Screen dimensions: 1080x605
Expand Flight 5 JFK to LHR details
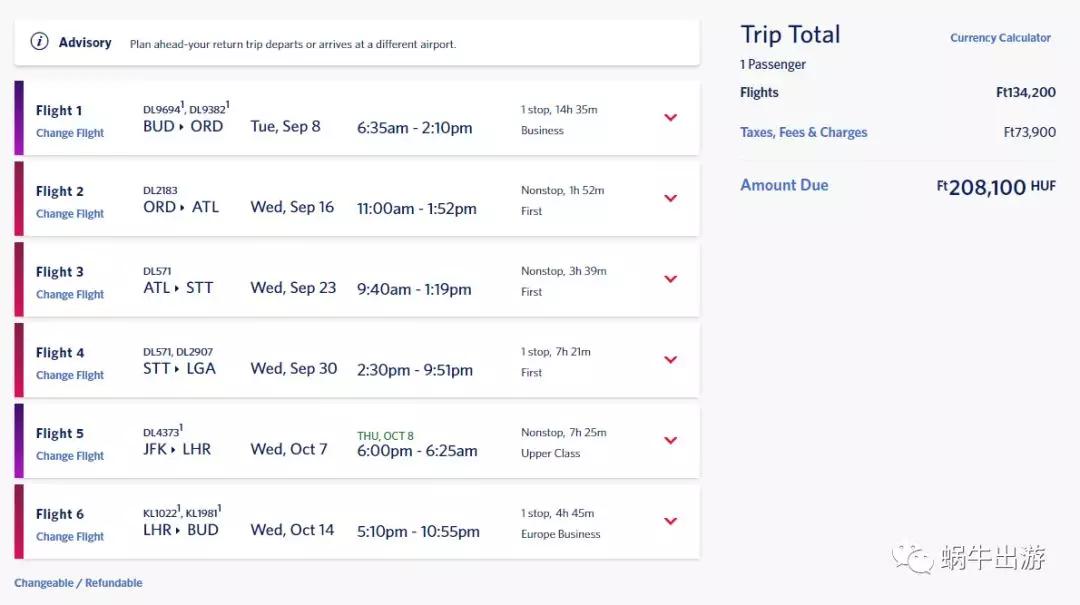pyautogui.click(x=671, y=441)
